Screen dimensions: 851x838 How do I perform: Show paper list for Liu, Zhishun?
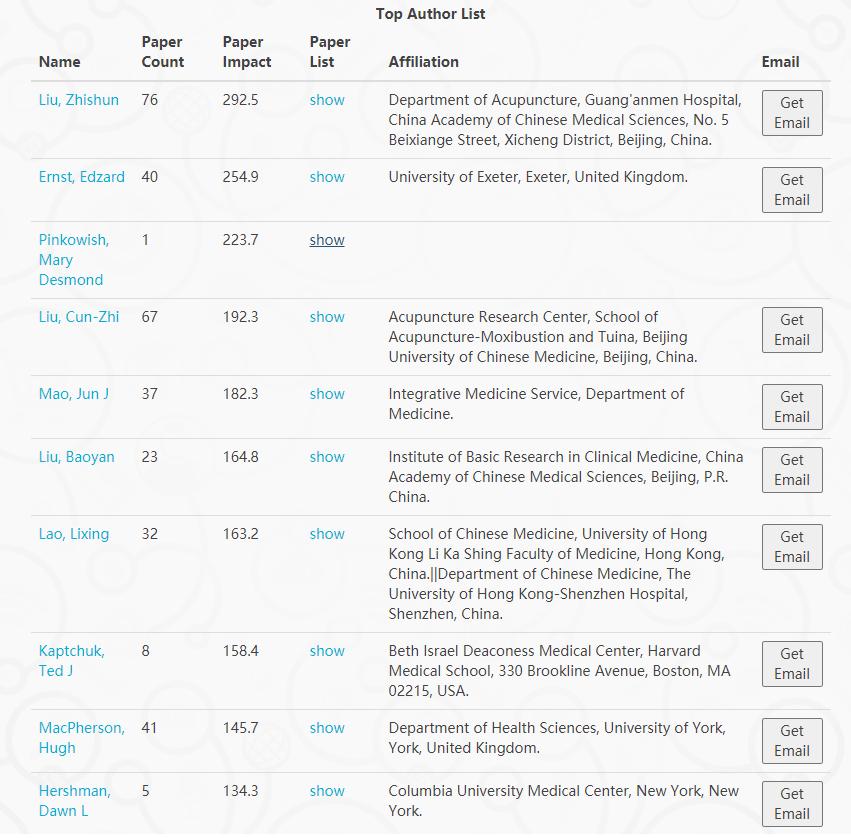tap(327, 100)
